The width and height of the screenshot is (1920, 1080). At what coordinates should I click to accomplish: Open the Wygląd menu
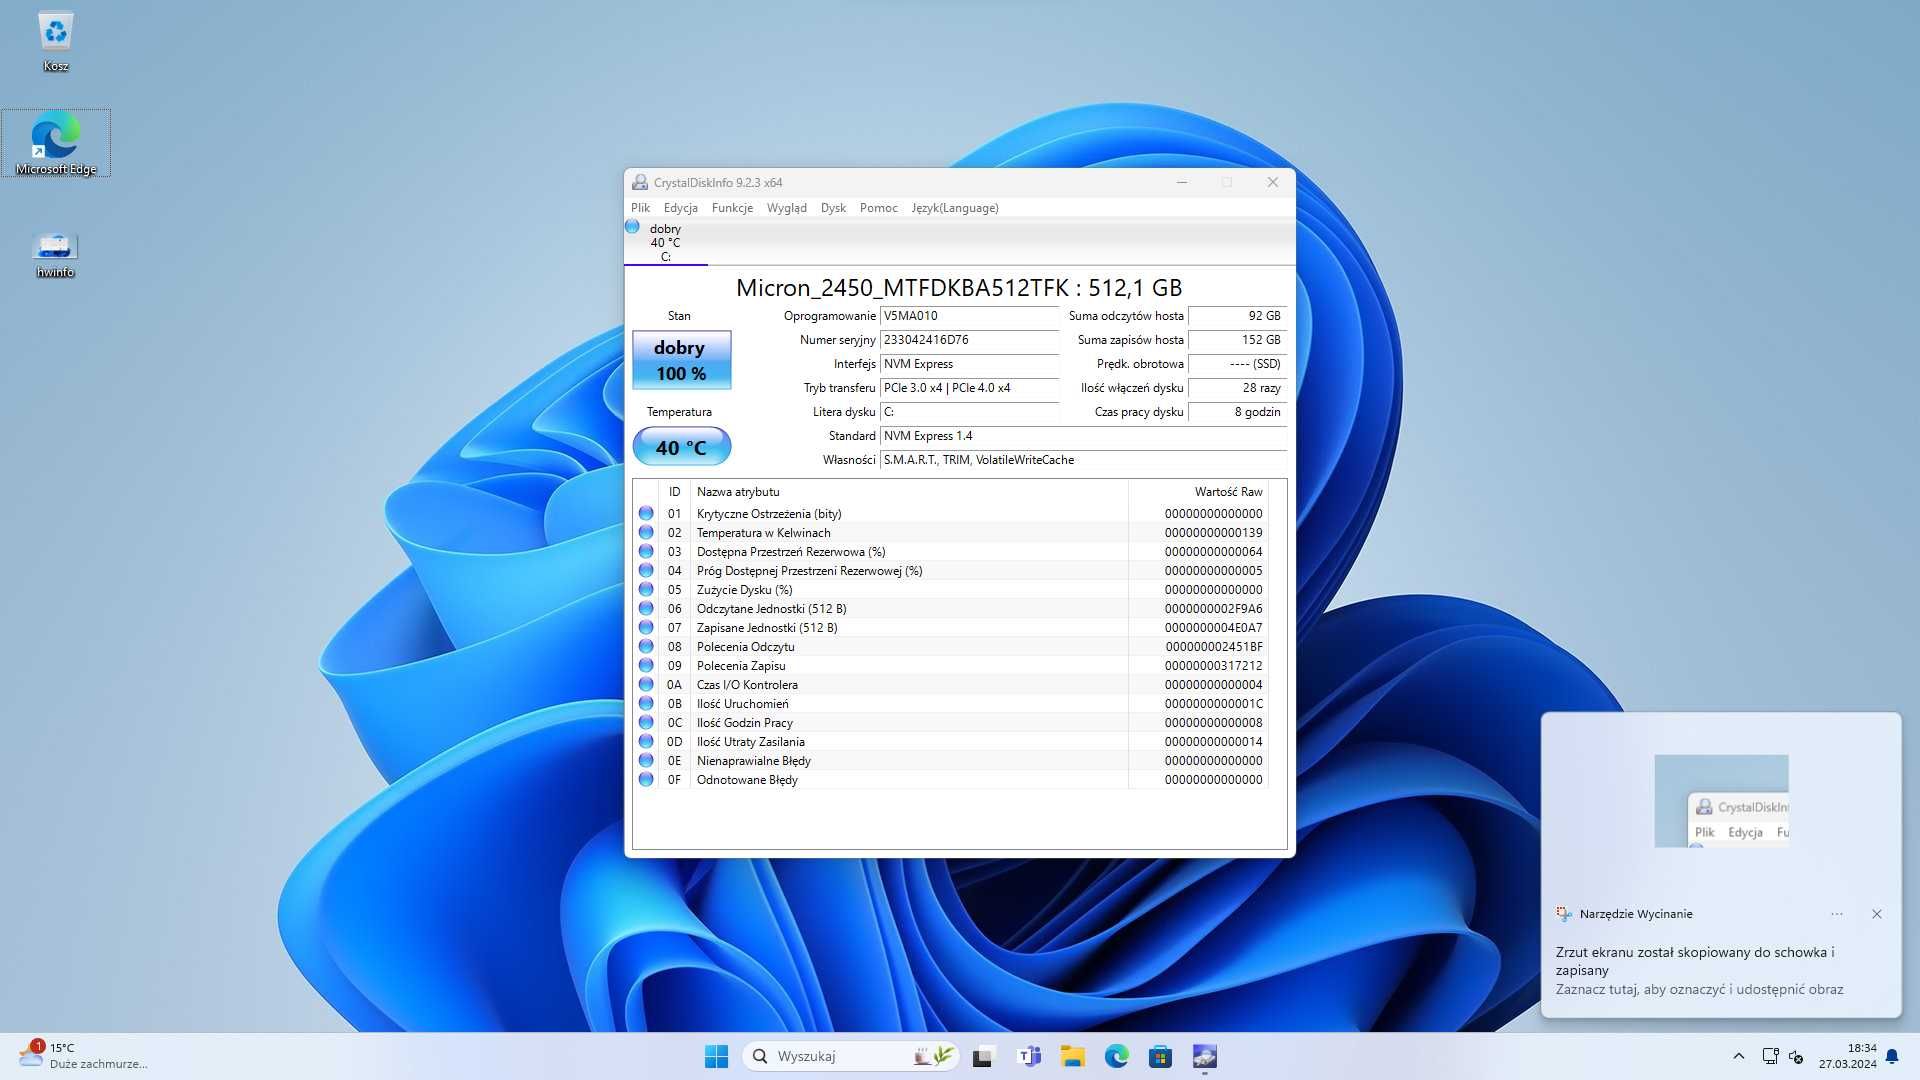pyautogui.click(x=787, y=208)
